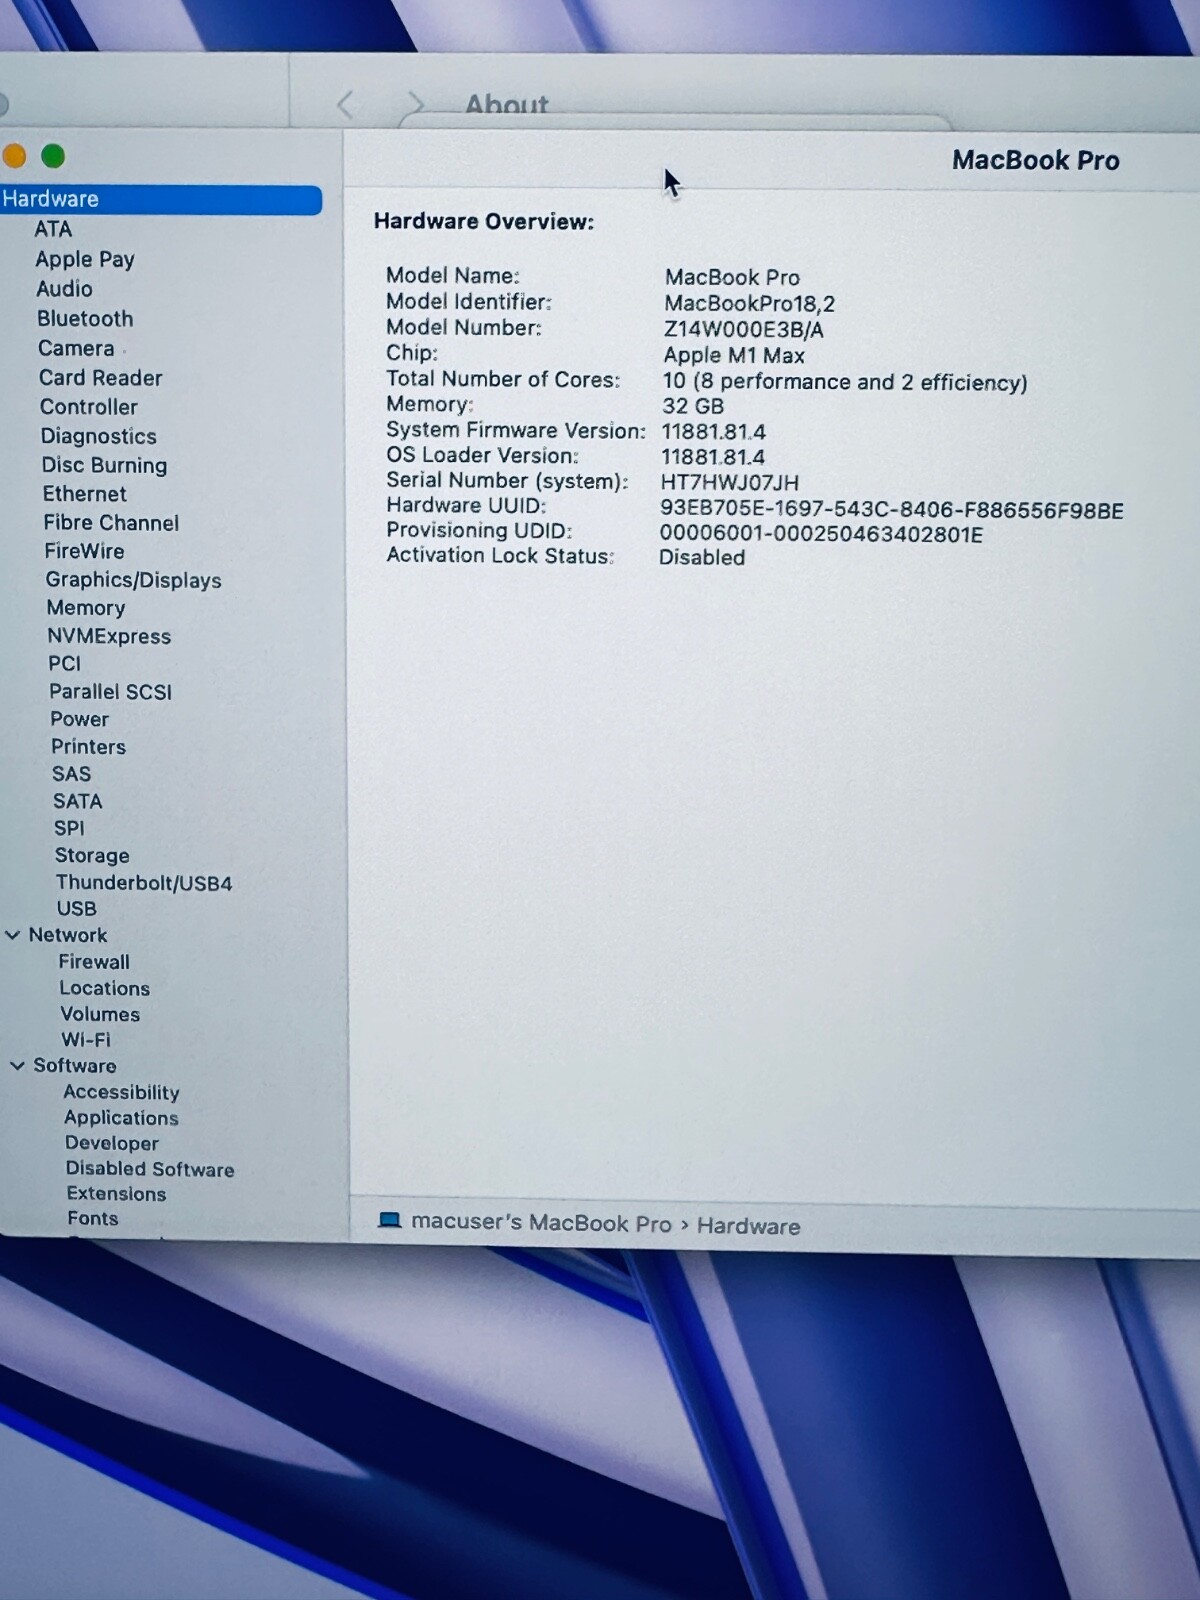Select the About title in rear window
Image resolution: width=1200 pixels, height=1600 pixels.
507,104
